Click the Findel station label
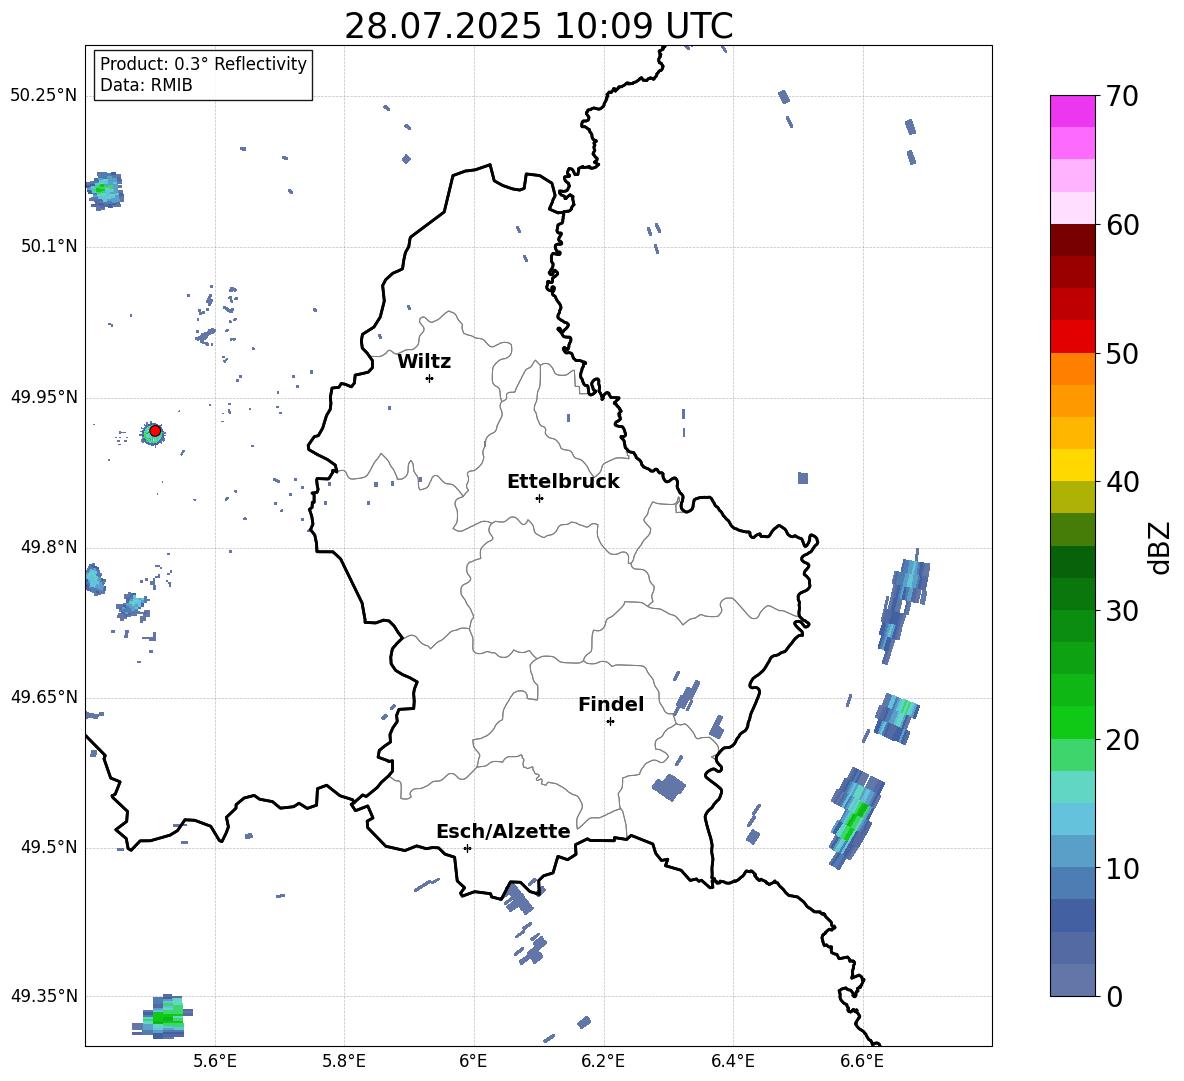1184x1081 pixels. [x=611, y=704]
